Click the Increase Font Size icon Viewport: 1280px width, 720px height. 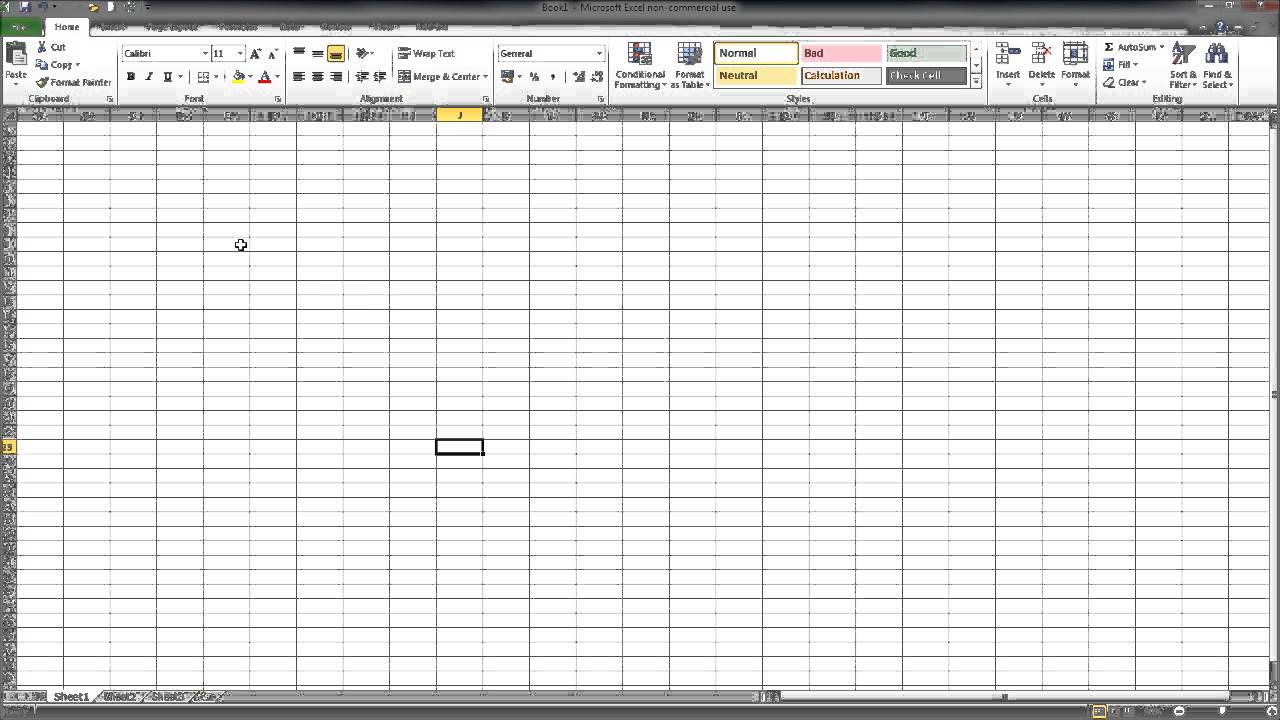pos(256,54)
